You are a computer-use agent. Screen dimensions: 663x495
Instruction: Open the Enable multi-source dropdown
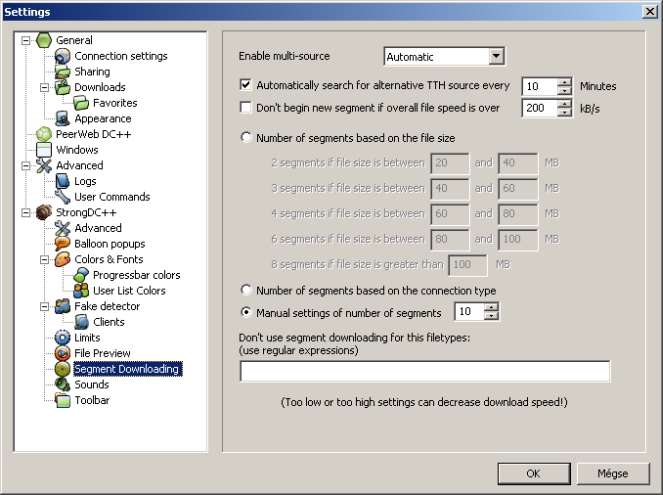[x=496, y=57]
